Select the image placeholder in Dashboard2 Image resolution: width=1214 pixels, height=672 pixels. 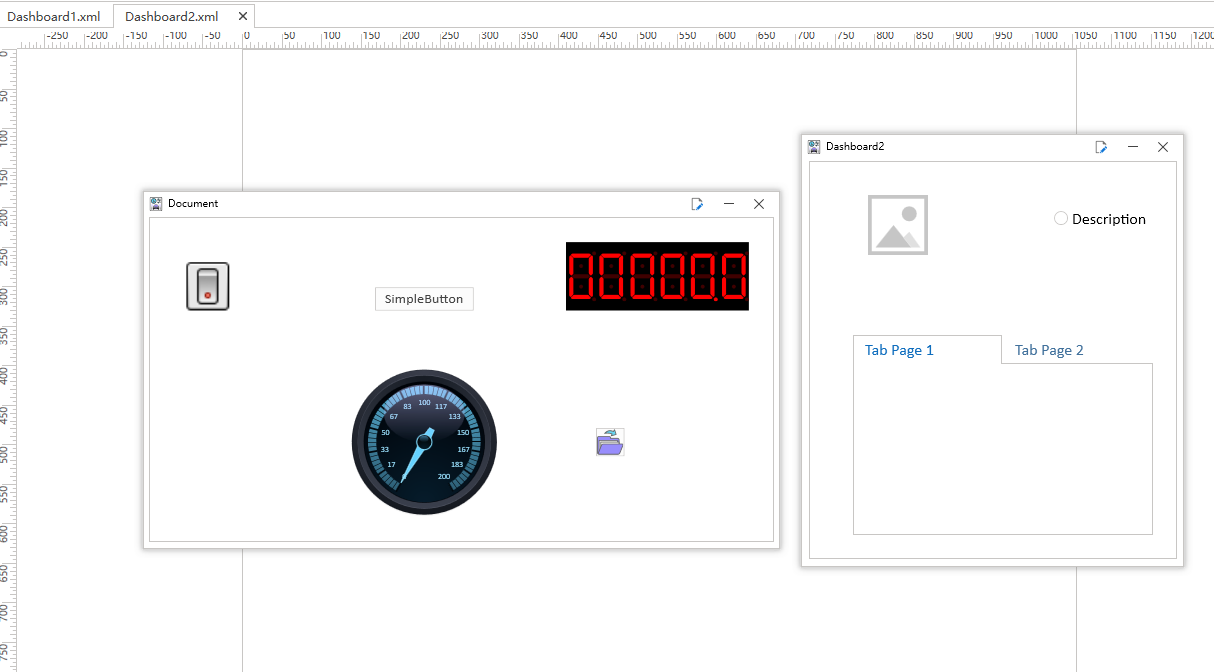[897, 225]
